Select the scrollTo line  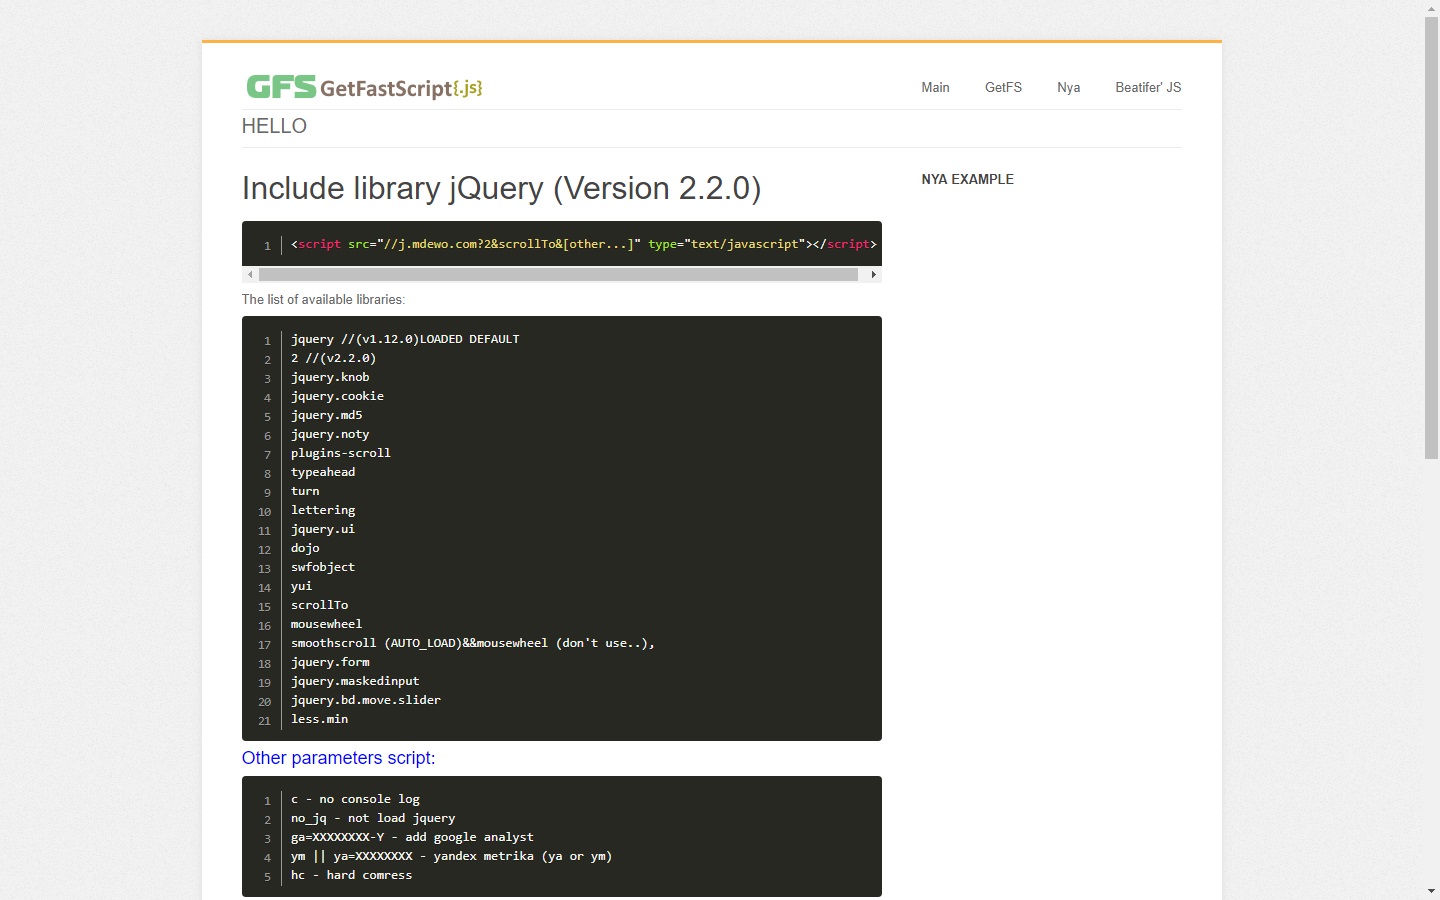319,605
